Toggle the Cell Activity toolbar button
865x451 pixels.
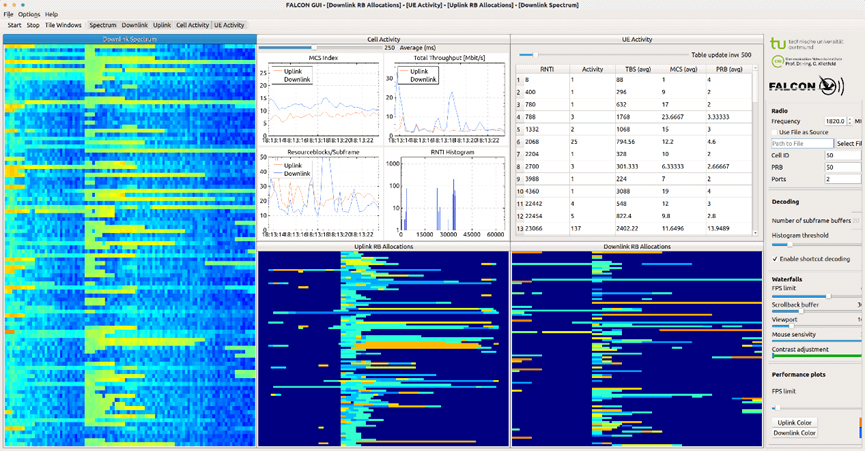[192, 24]
